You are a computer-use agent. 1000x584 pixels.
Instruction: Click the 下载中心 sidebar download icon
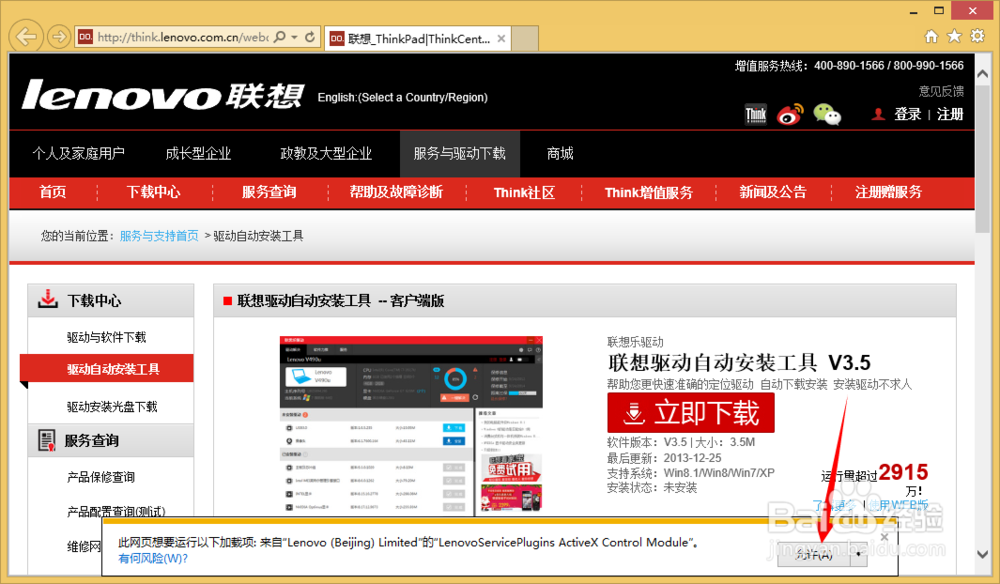[48, 299]
